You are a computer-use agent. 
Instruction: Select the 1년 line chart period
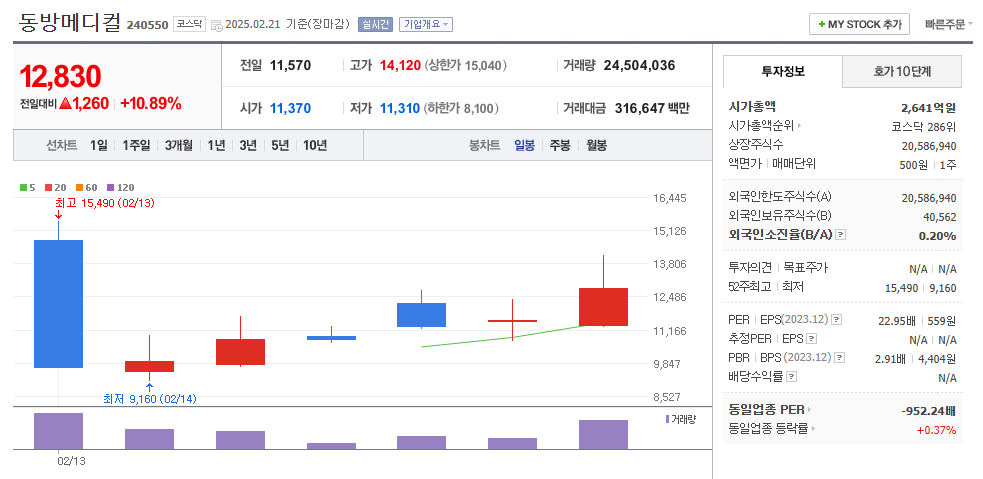pyautogui.click(x=216, y=145)
